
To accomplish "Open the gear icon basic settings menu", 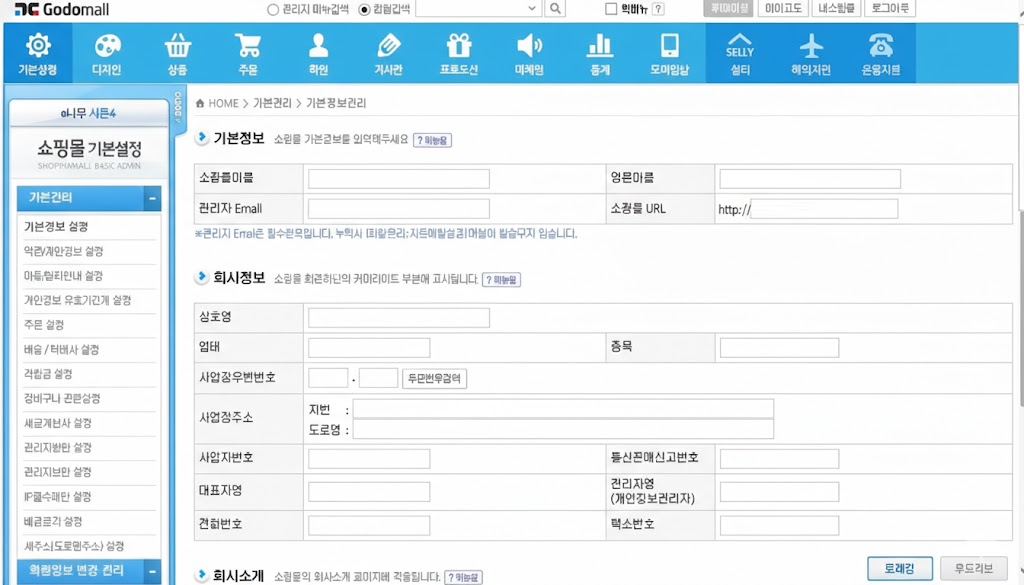I will click(37, 54).
